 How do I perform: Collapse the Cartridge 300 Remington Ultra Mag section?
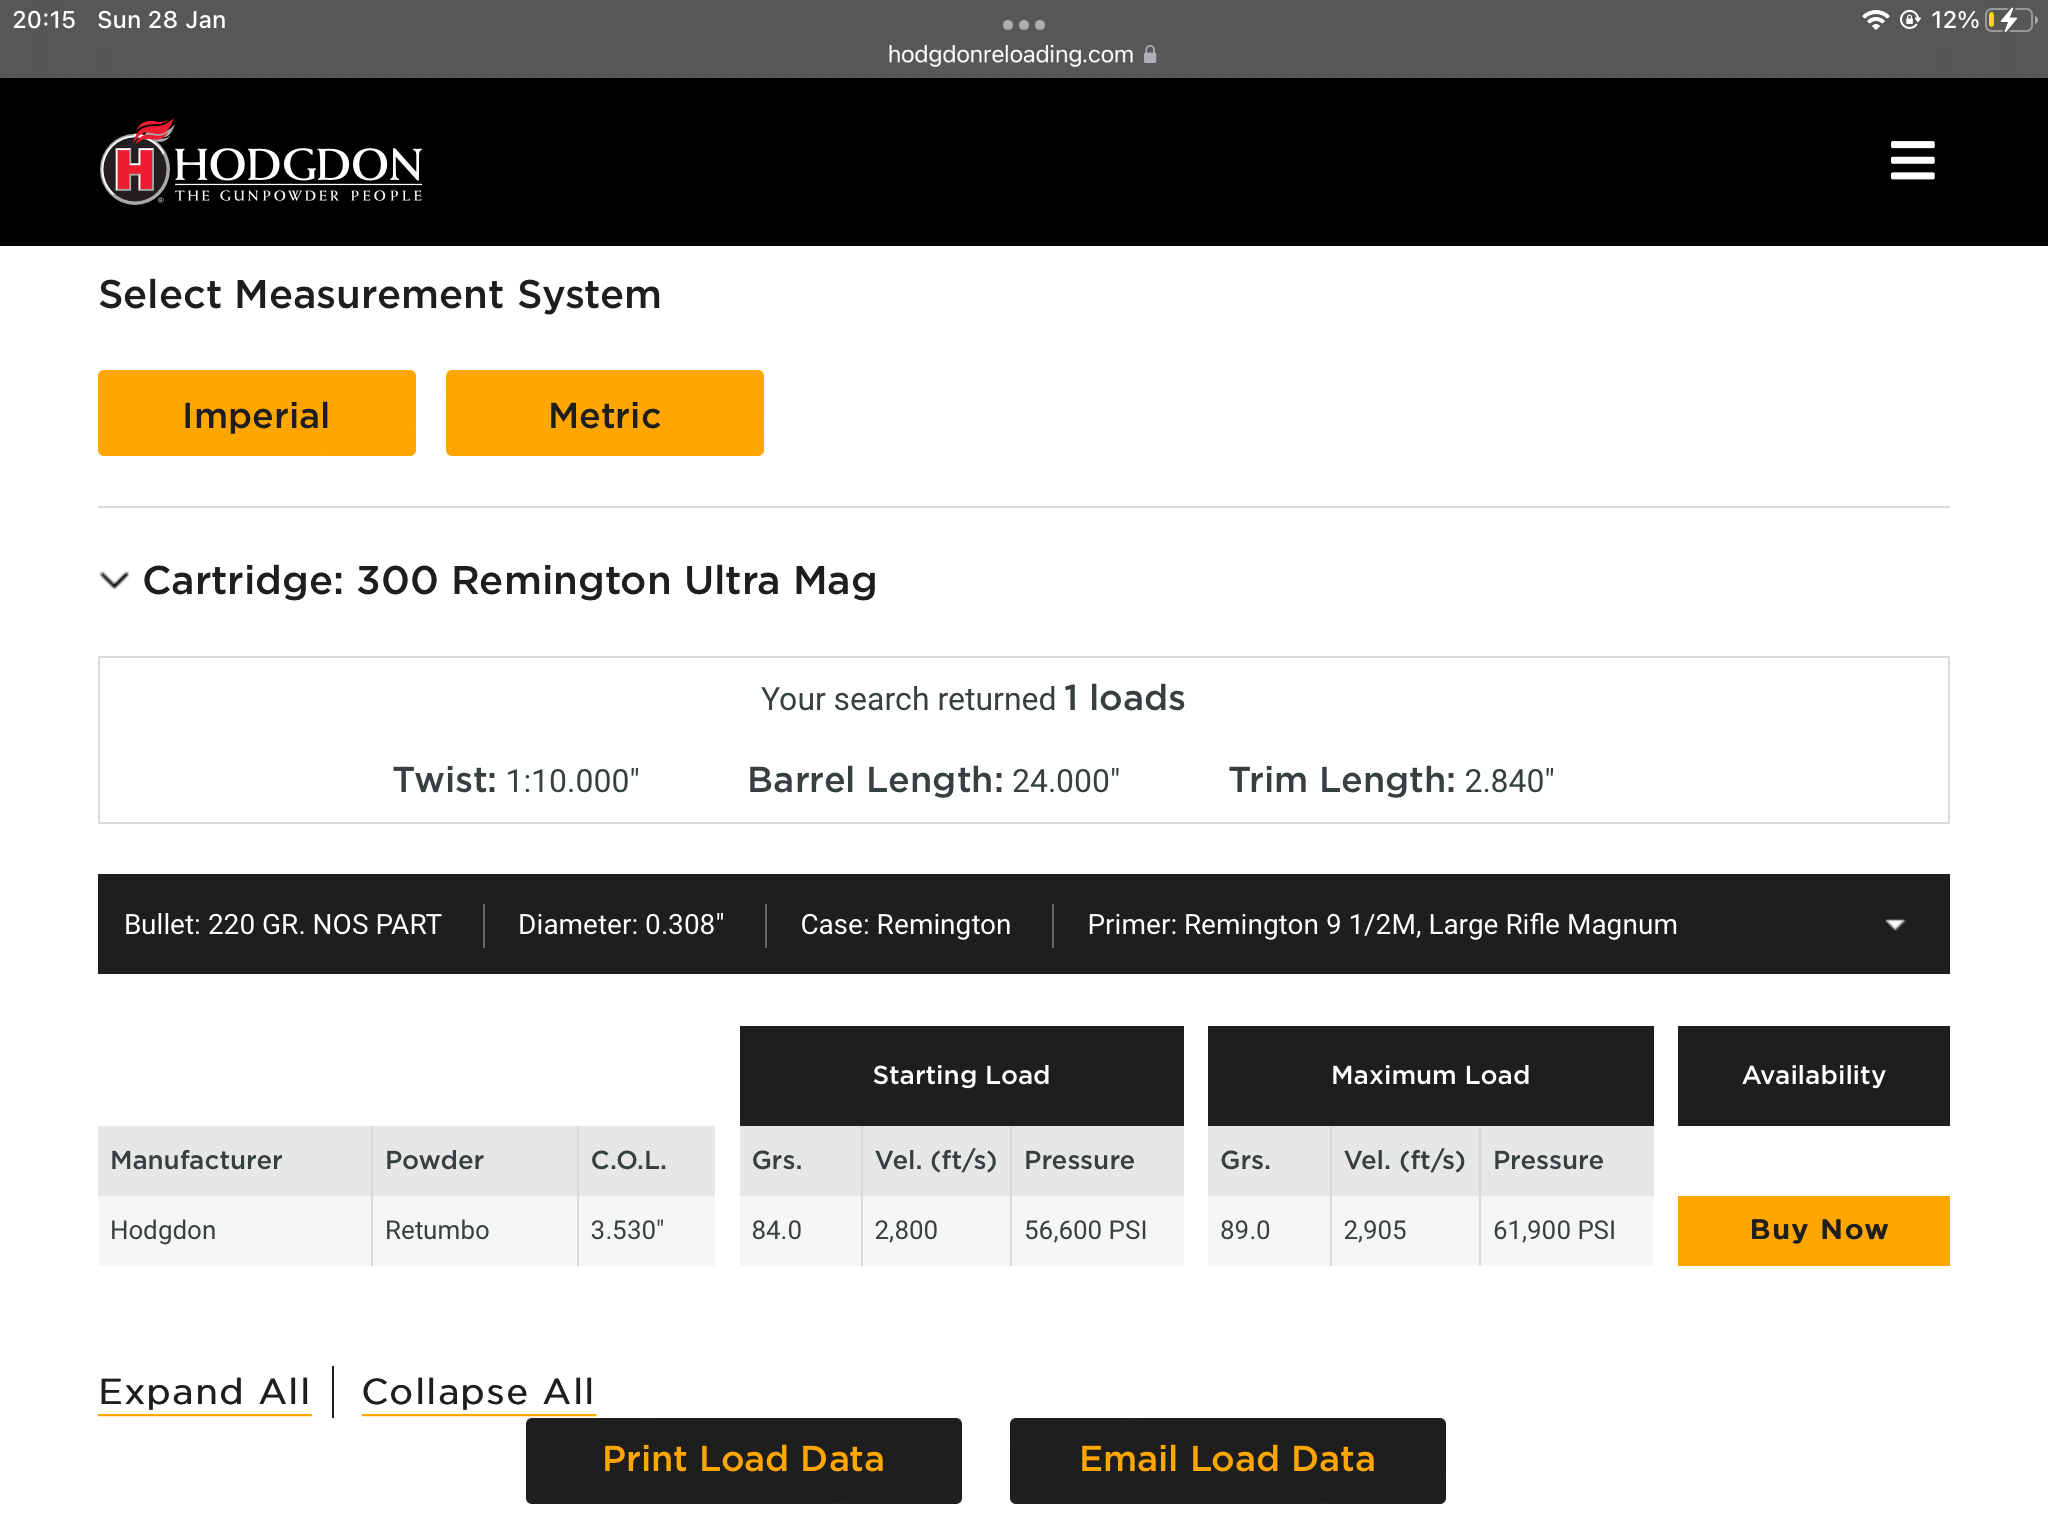pyautogui.click(x=115, y=580)
